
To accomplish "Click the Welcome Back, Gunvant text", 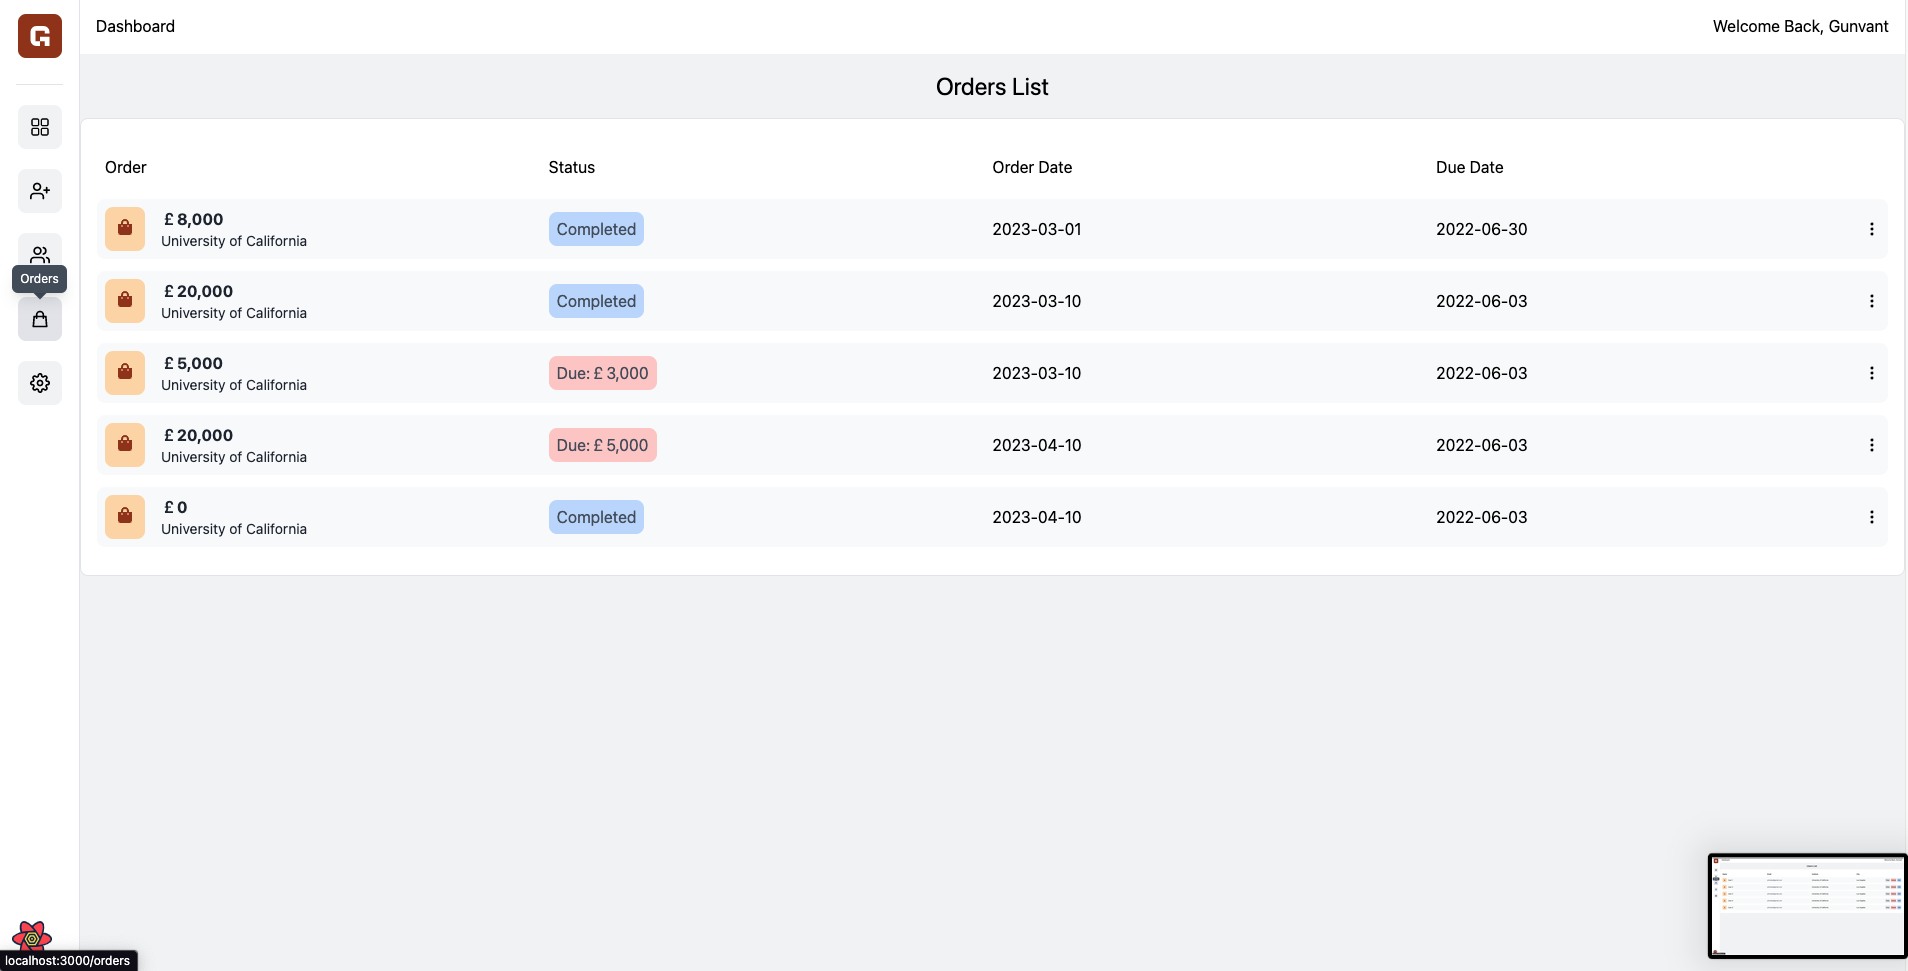I will (x=1800, y=26).
